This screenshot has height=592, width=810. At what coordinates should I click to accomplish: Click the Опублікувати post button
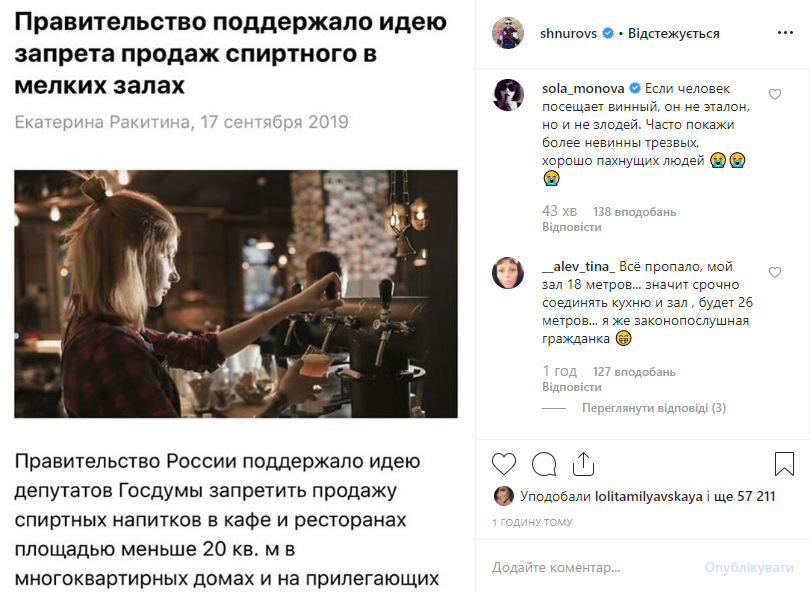click(x=749, y=567)
